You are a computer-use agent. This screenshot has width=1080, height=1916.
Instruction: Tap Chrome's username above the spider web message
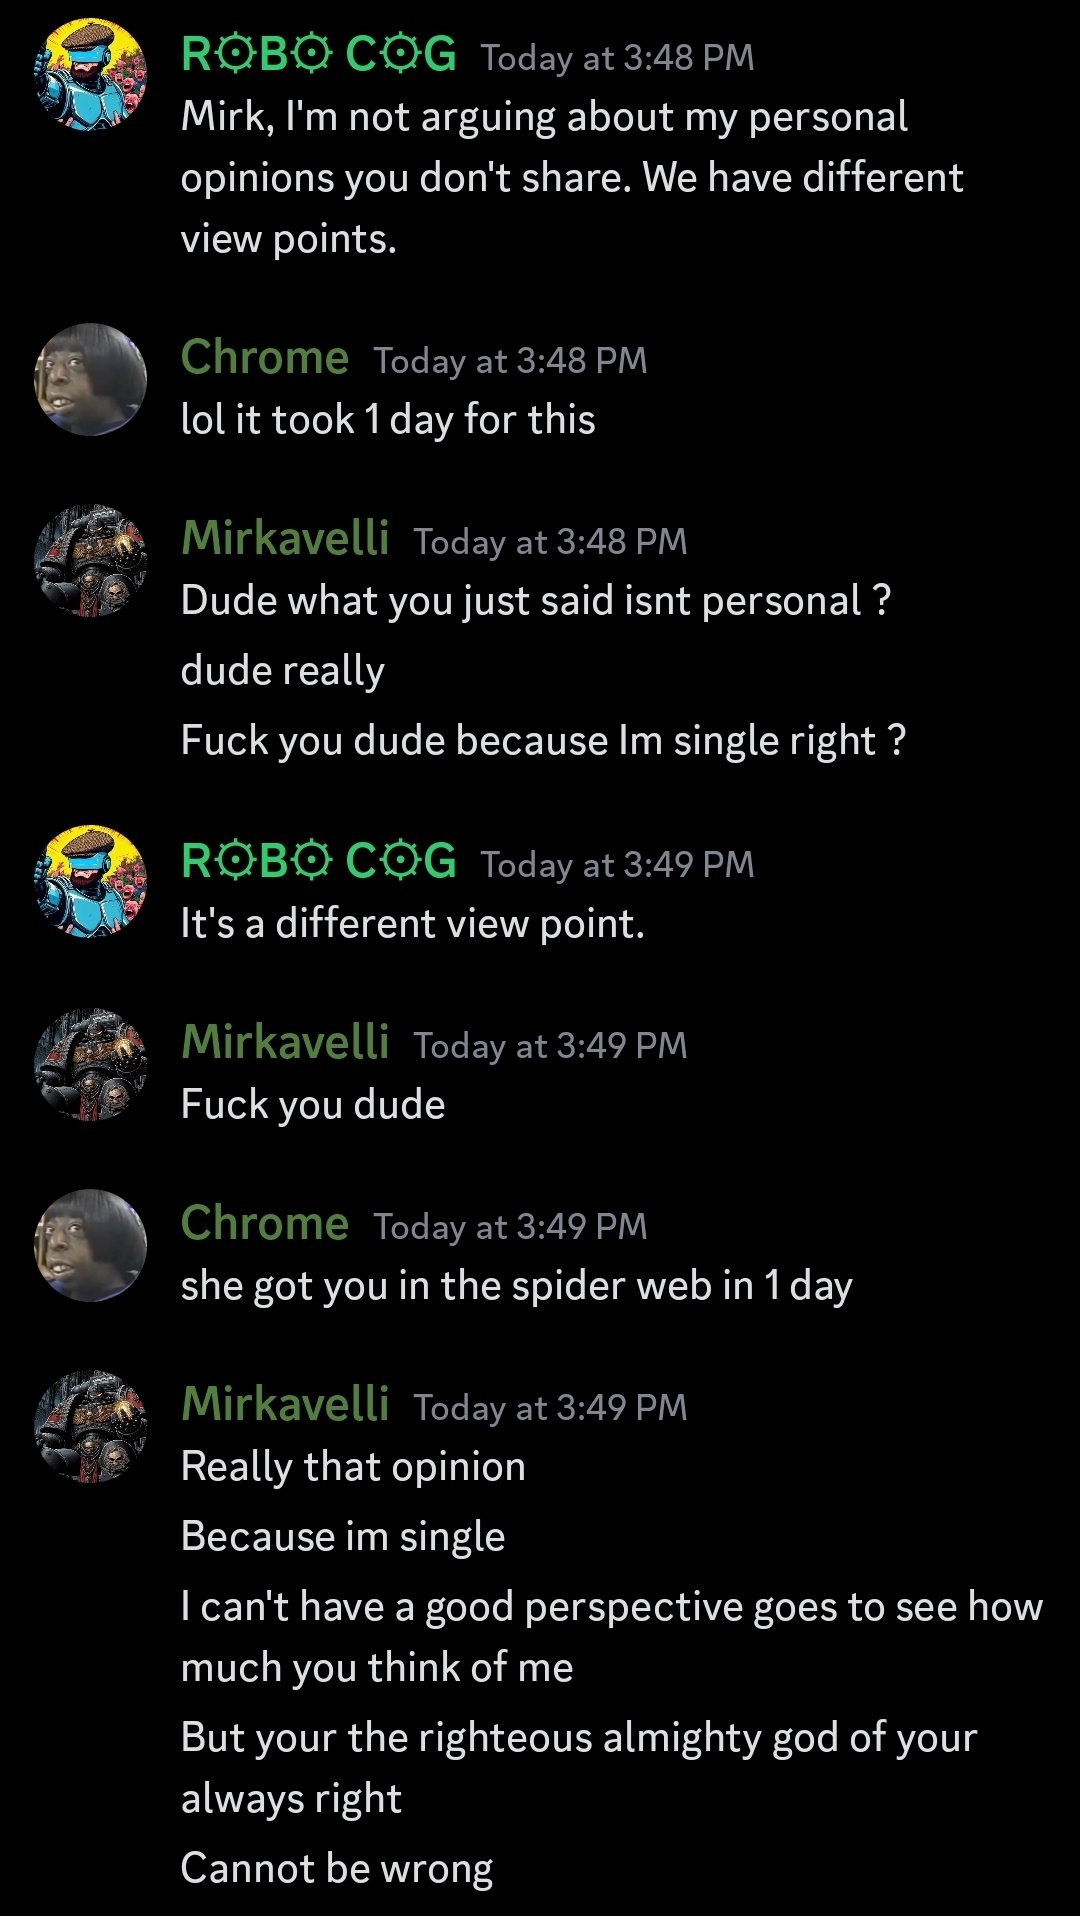[264, 1224]
